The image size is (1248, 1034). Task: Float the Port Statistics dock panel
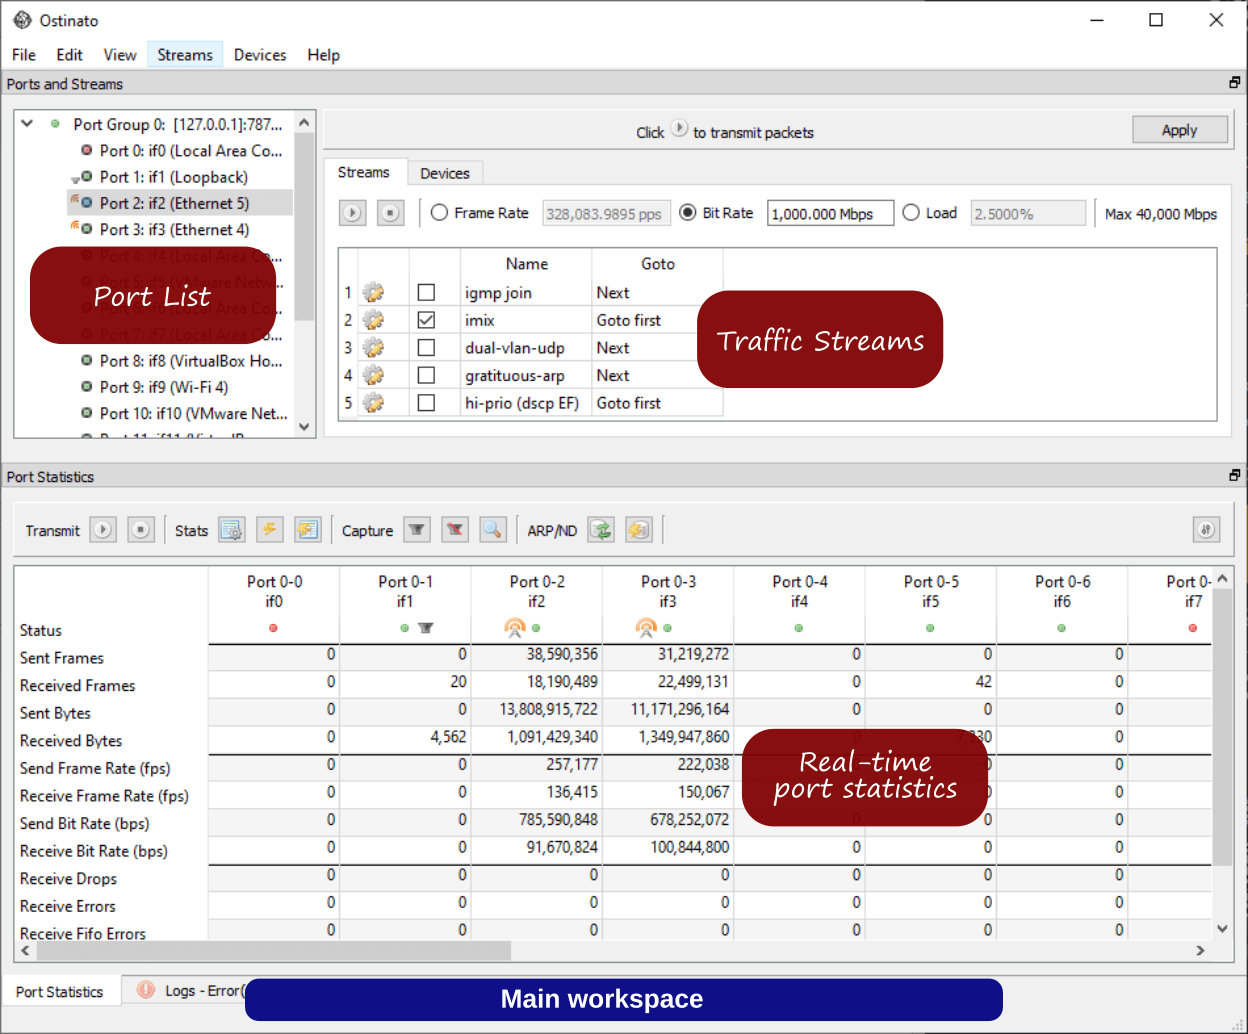click(x=1235, y=476)
